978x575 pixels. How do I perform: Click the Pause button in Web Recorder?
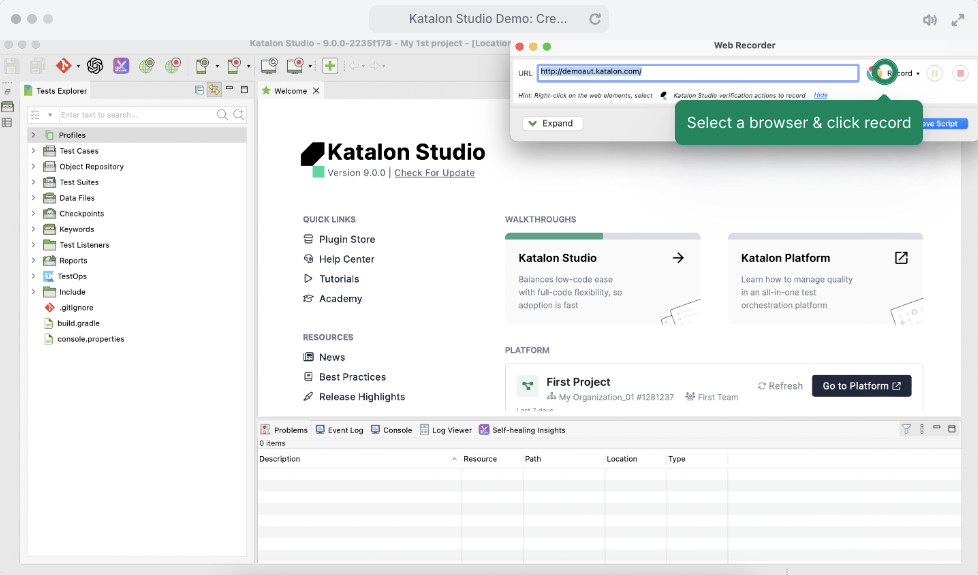click(x=935, y=73)
